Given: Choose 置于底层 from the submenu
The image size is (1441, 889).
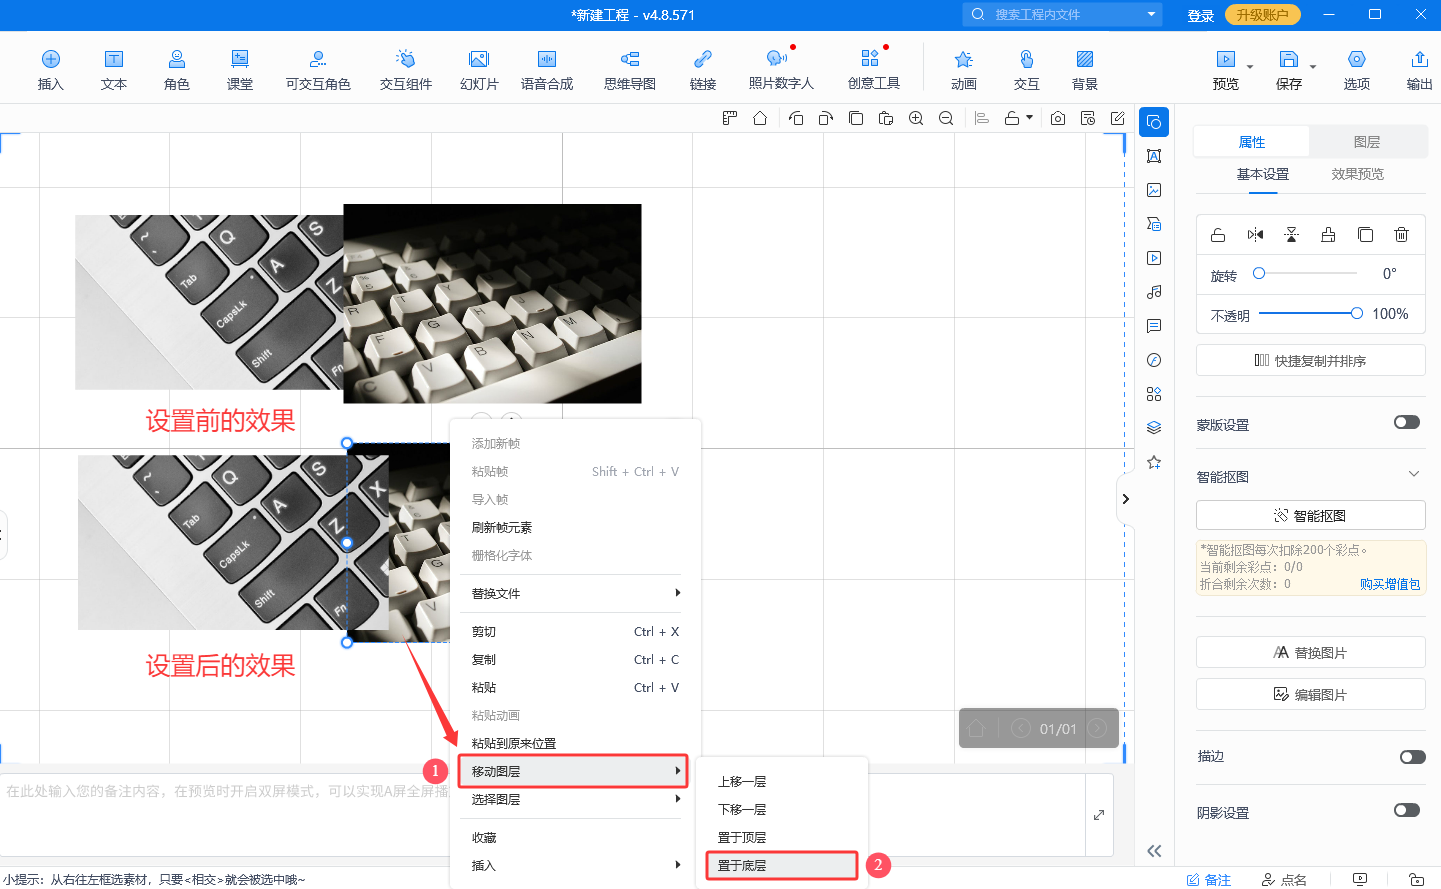Looking at the screenshot, I should coord(781,866).
